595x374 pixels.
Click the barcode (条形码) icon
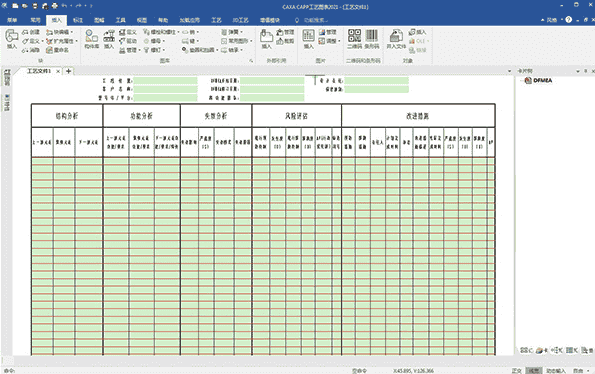point(371,36)
